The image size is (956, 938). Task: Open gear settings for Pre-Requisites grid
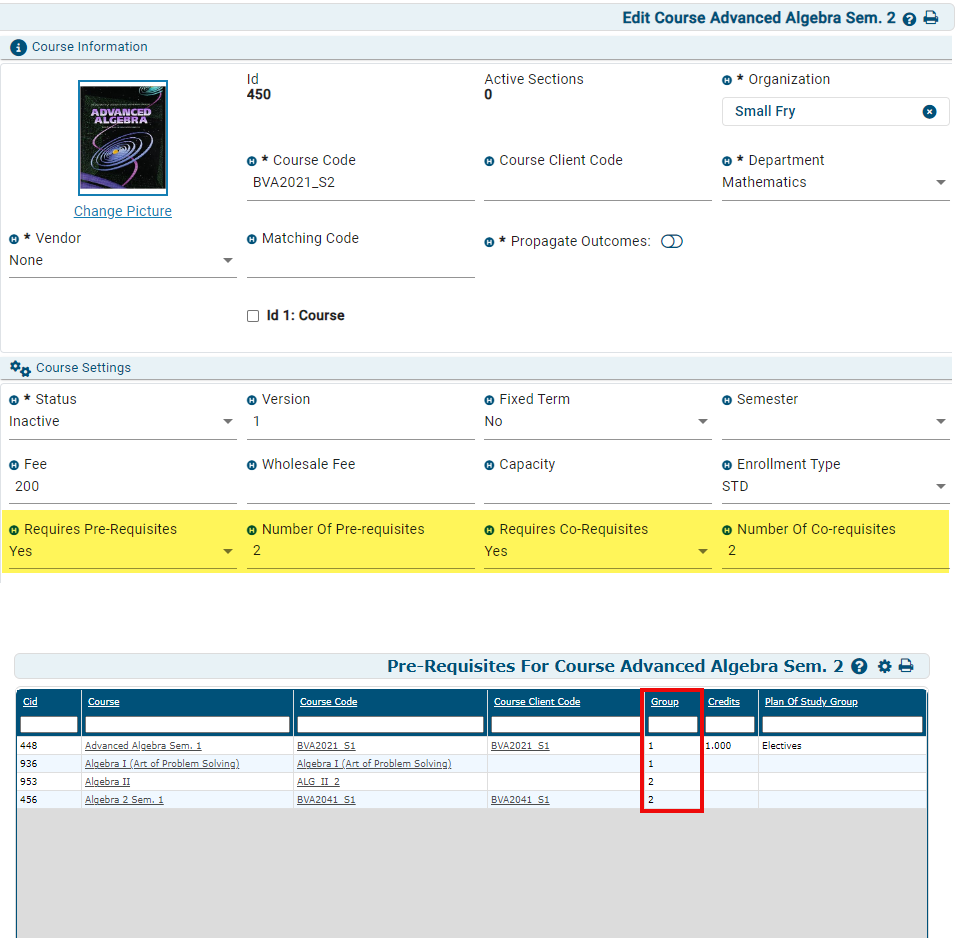pos(884,666)
